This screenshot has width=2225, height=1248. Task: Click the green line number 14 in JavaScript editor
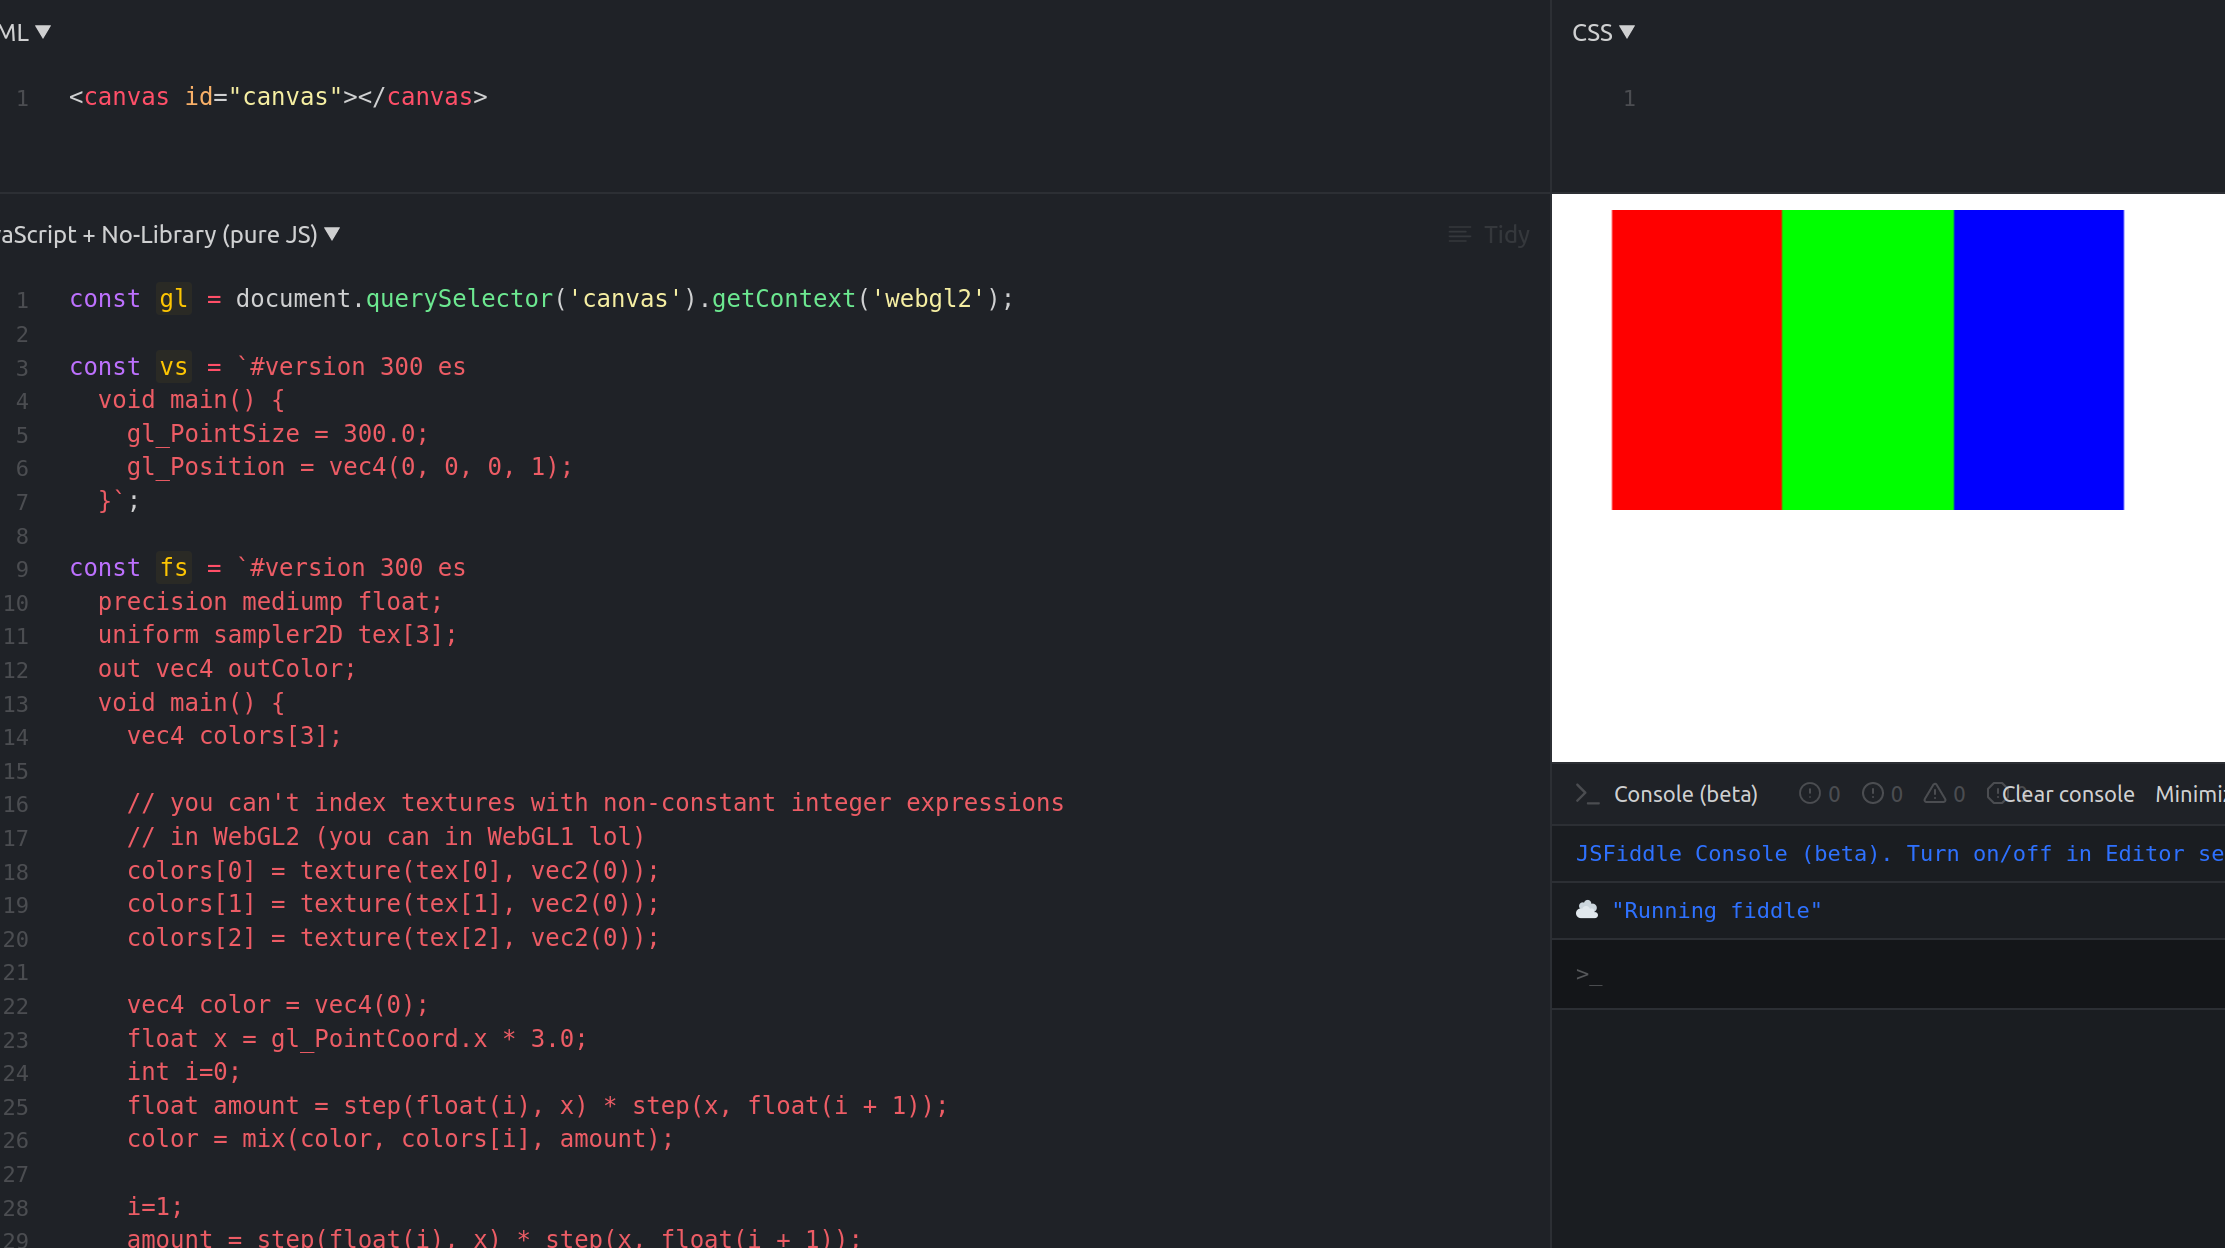(x=16, y=737)
